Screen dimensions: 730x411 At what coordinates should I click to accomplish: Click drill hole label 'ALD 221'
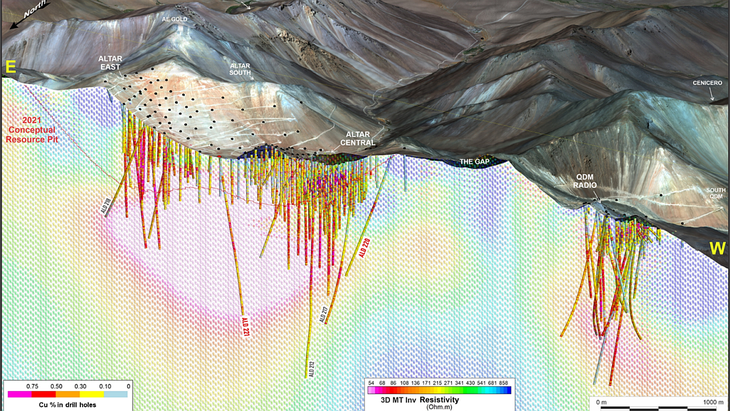coord(245,327)
